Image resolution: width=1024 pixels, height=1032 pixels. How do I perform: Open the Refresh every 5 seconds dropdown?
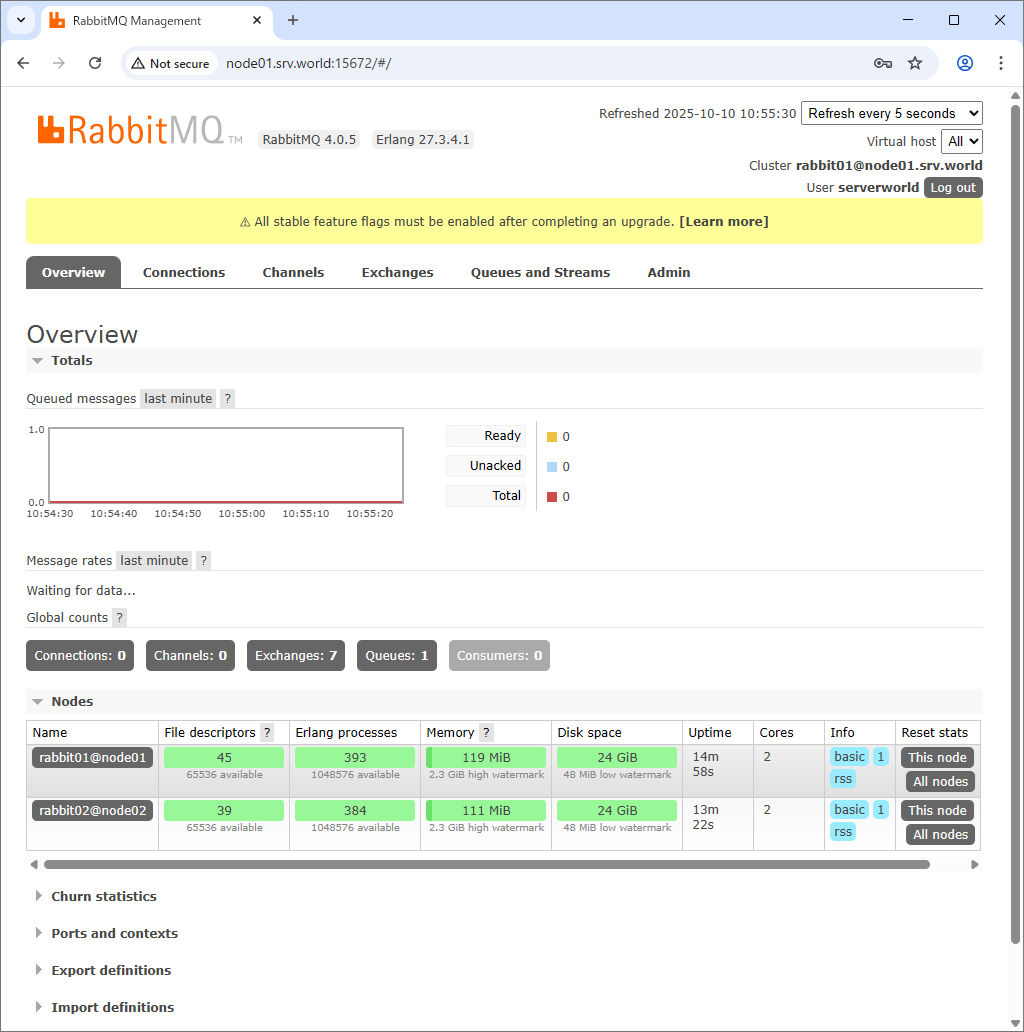[x=891, y=113]
